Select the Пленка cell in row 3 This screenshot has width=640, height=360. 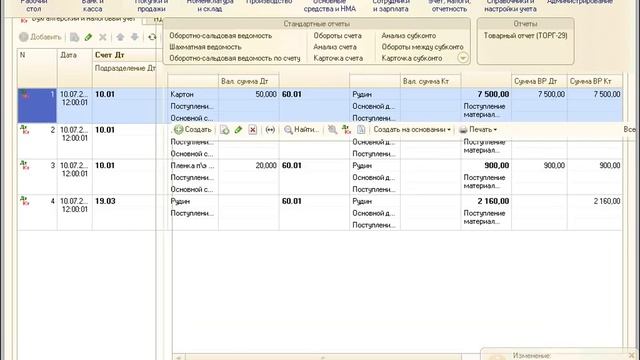tap(193, 166)
